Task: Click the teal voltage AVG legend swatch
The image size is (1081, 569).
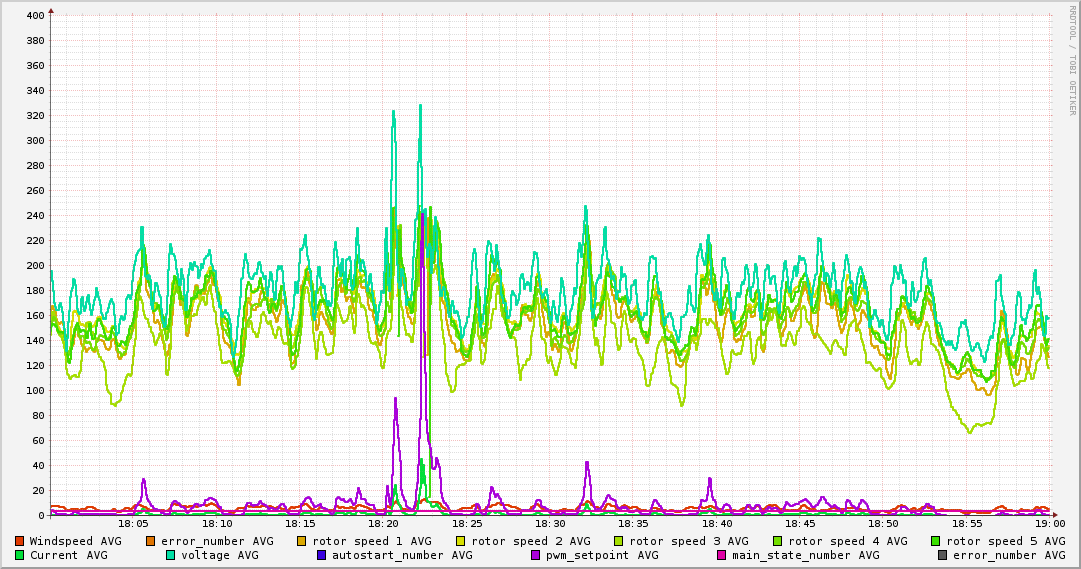Action: [x=170, y=555]
